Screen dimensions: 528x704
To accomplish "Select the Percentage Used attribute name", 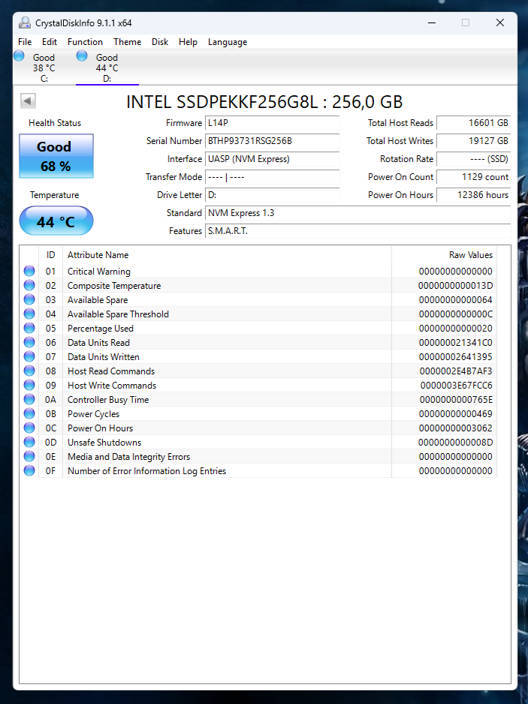I will 100,328.
